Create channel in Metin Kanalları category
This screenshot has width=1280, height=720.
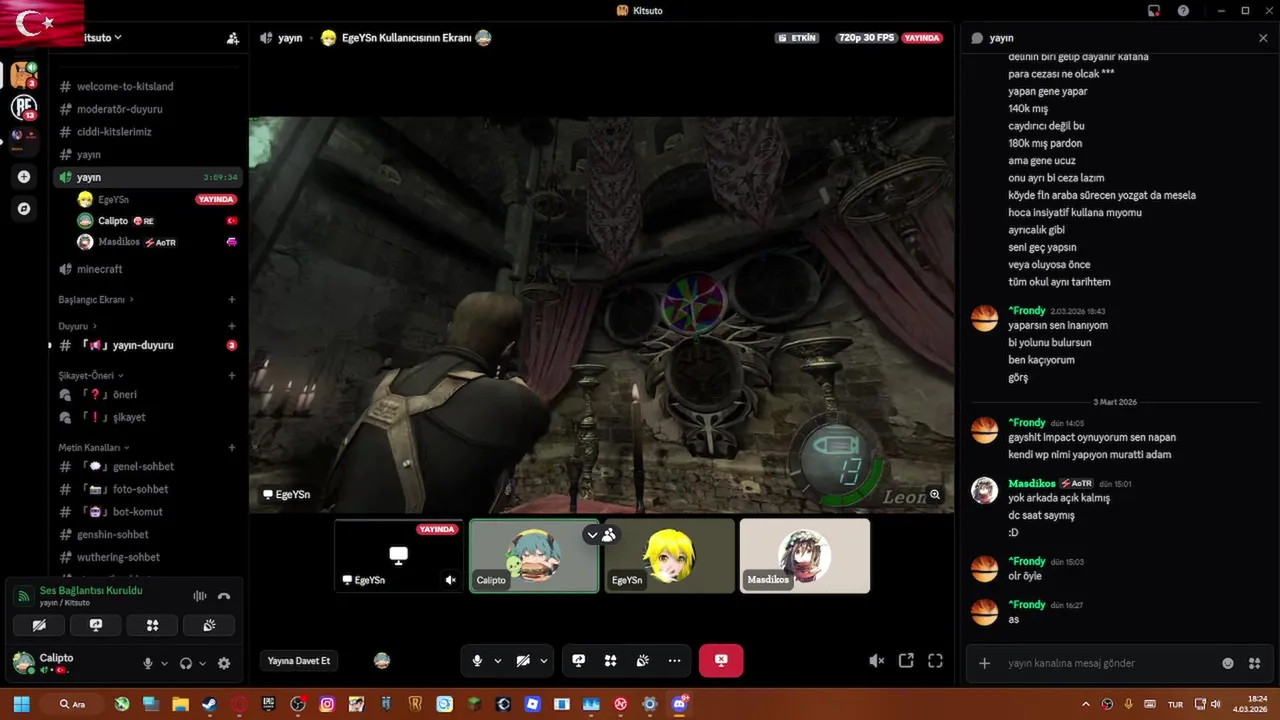click(x=232, y=448)
